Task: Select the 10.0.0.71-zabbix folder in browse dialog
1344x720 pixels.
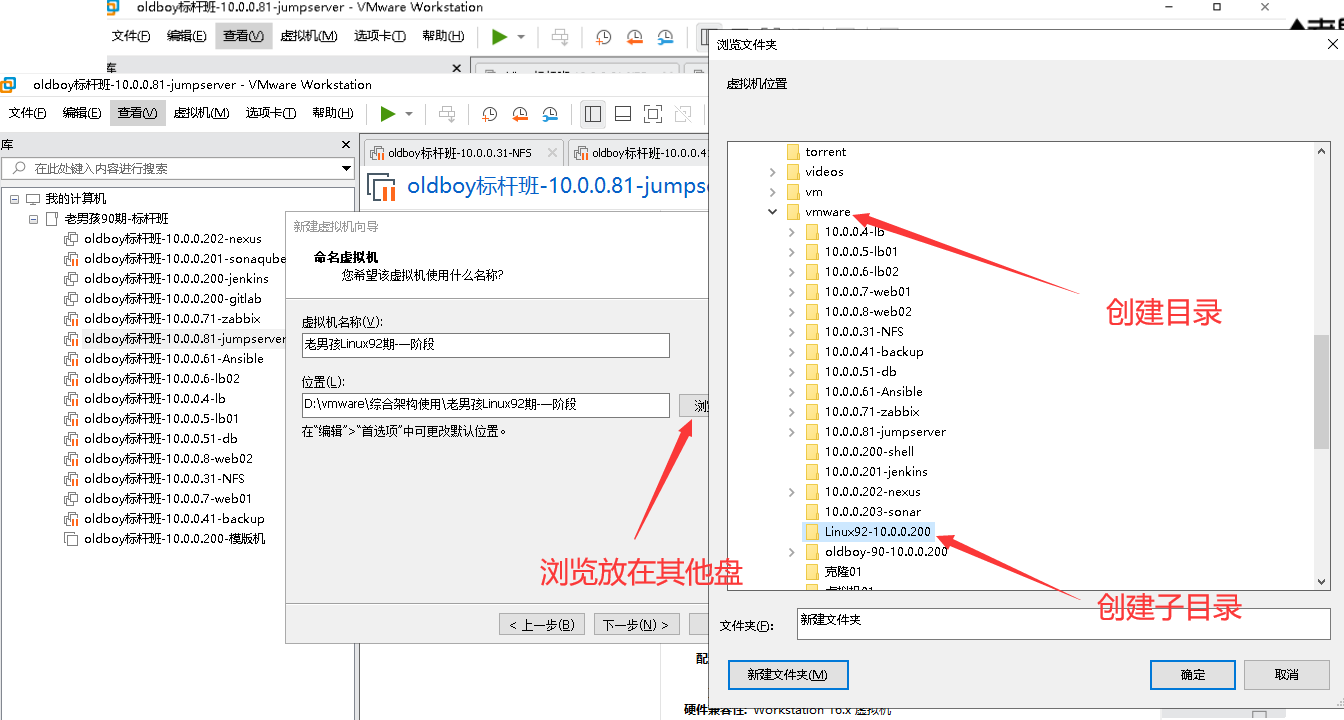Action: click(871, 412)
